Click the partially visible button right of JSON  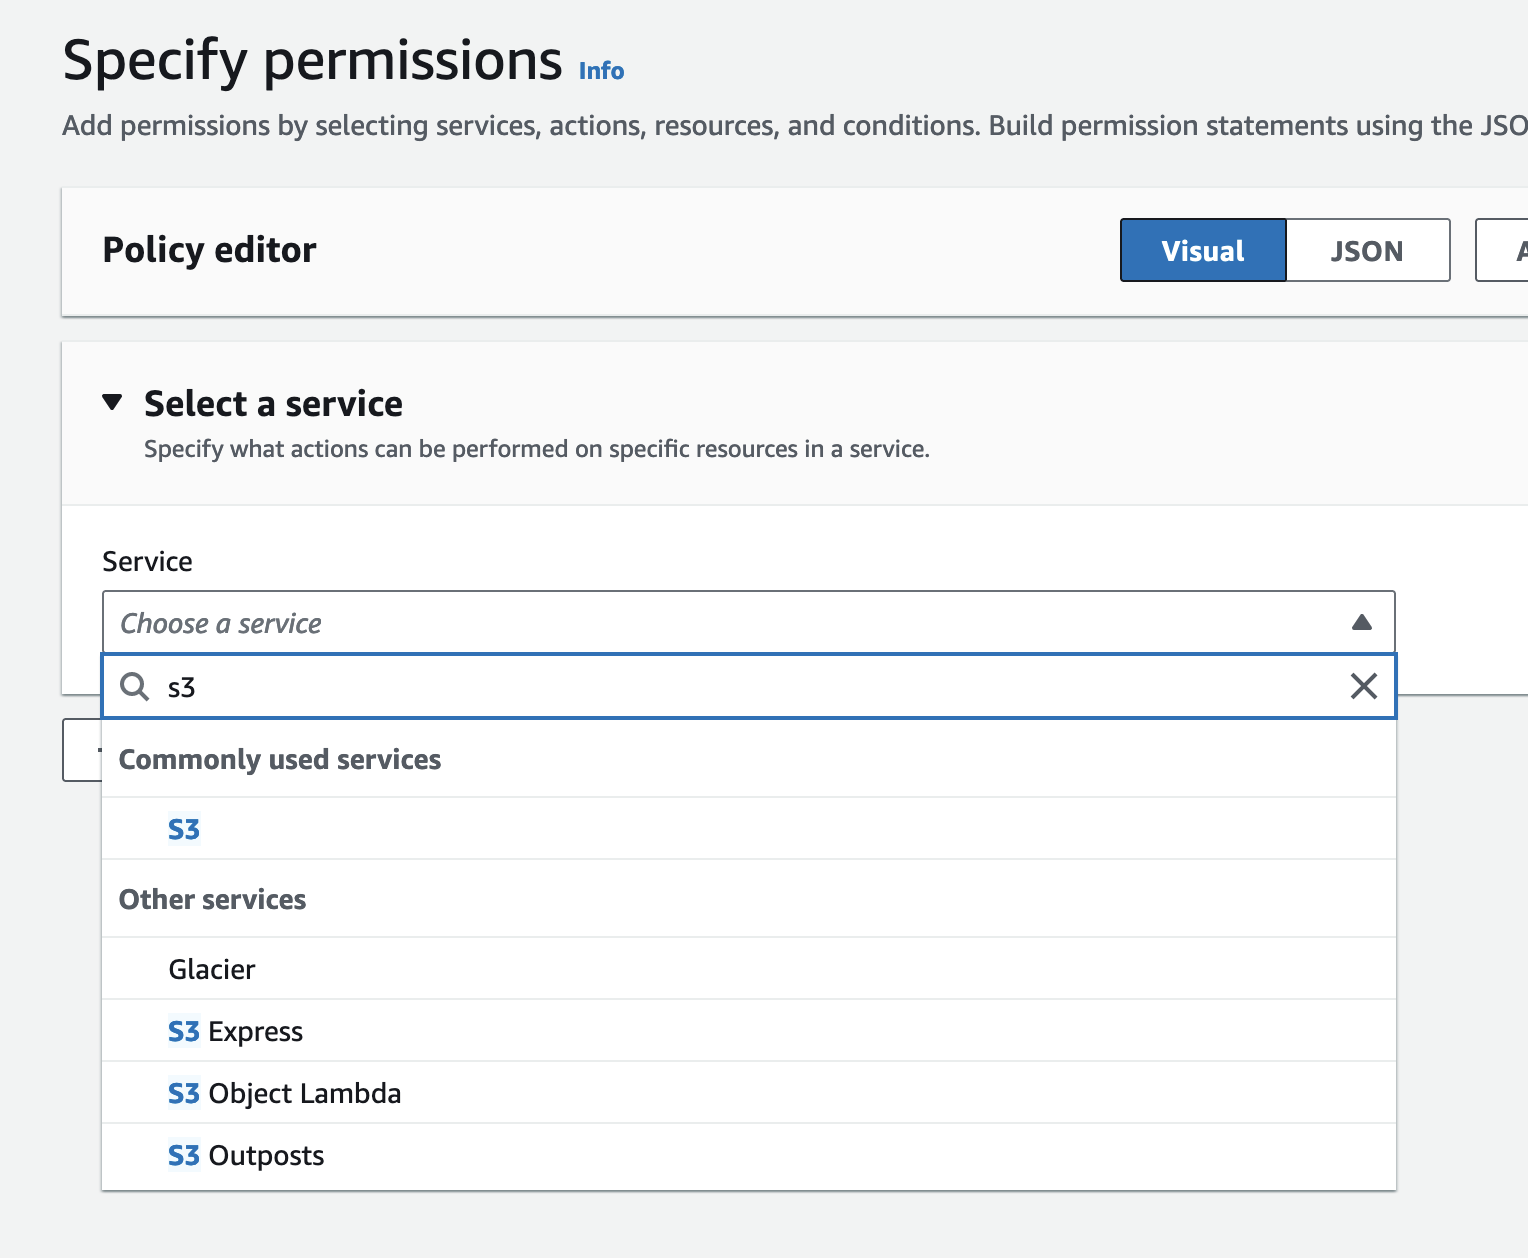click(1505, 250)
